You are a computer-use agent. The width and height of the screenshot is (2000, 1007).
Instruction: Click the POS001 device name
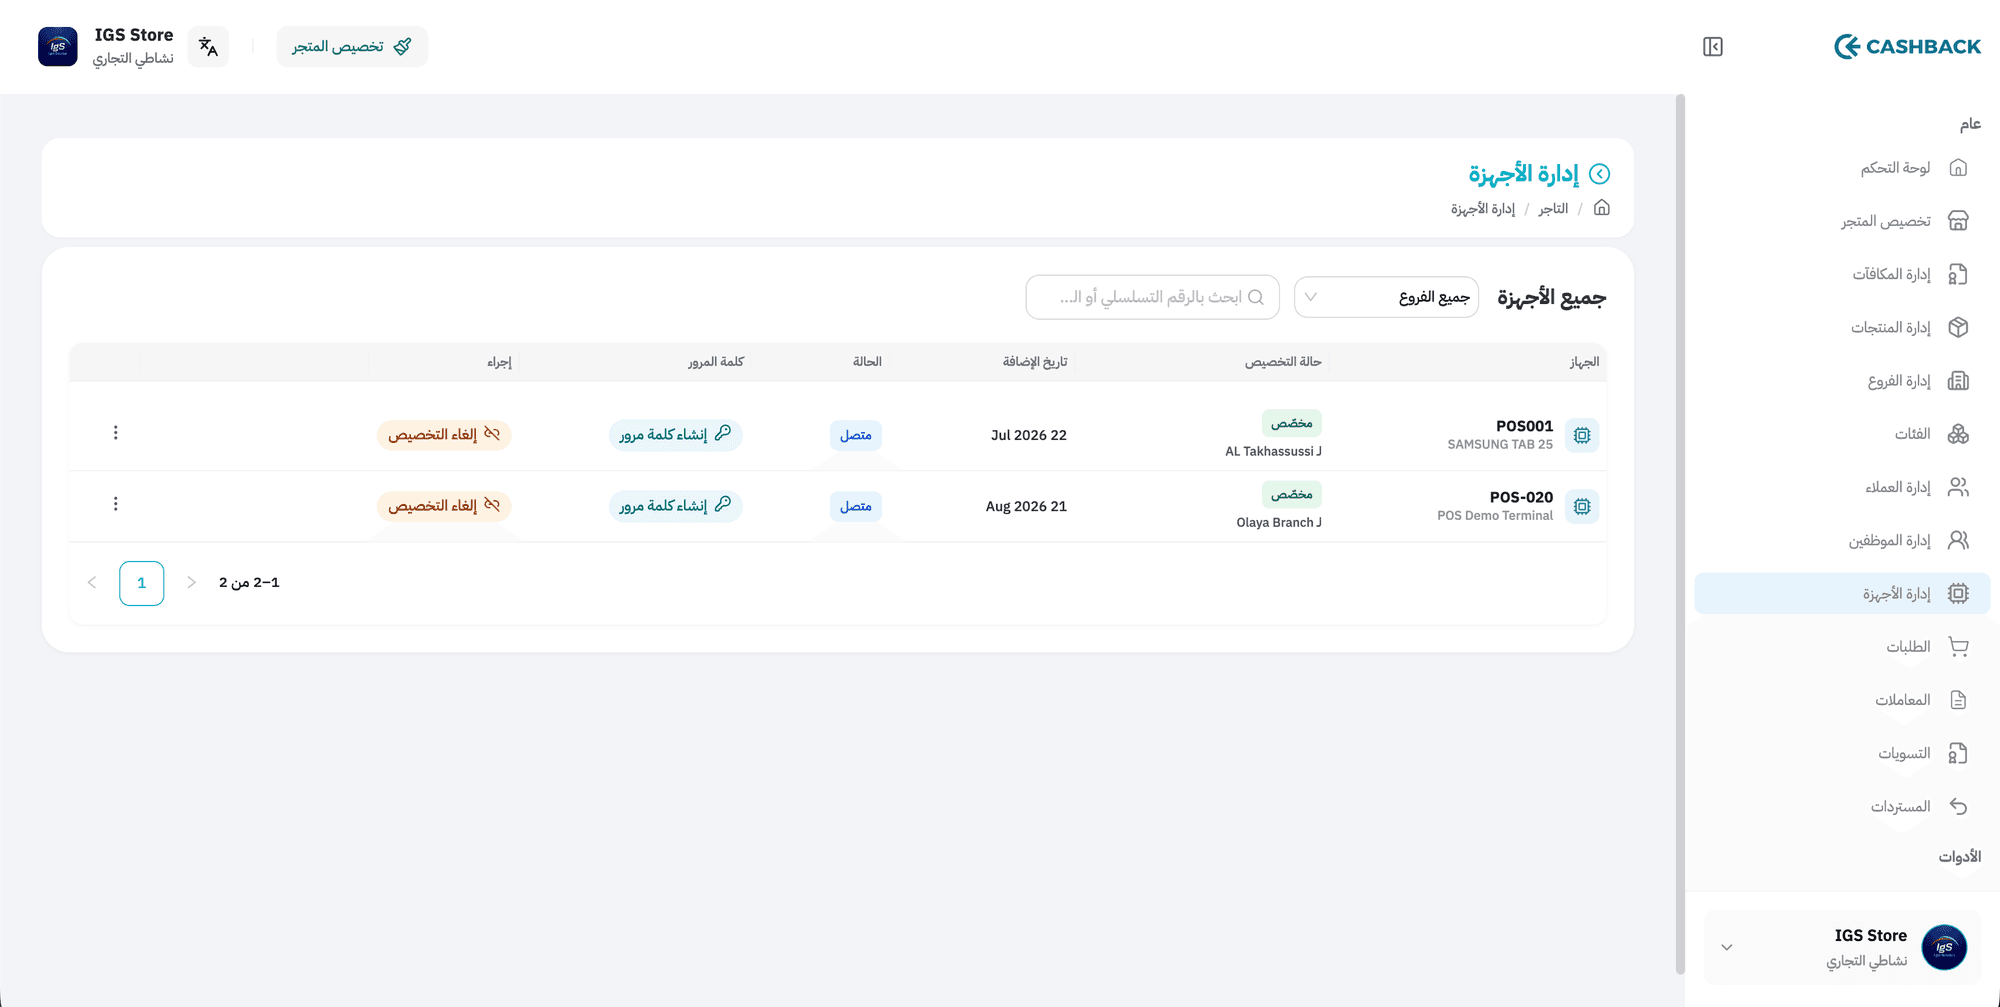[1524, 426]
